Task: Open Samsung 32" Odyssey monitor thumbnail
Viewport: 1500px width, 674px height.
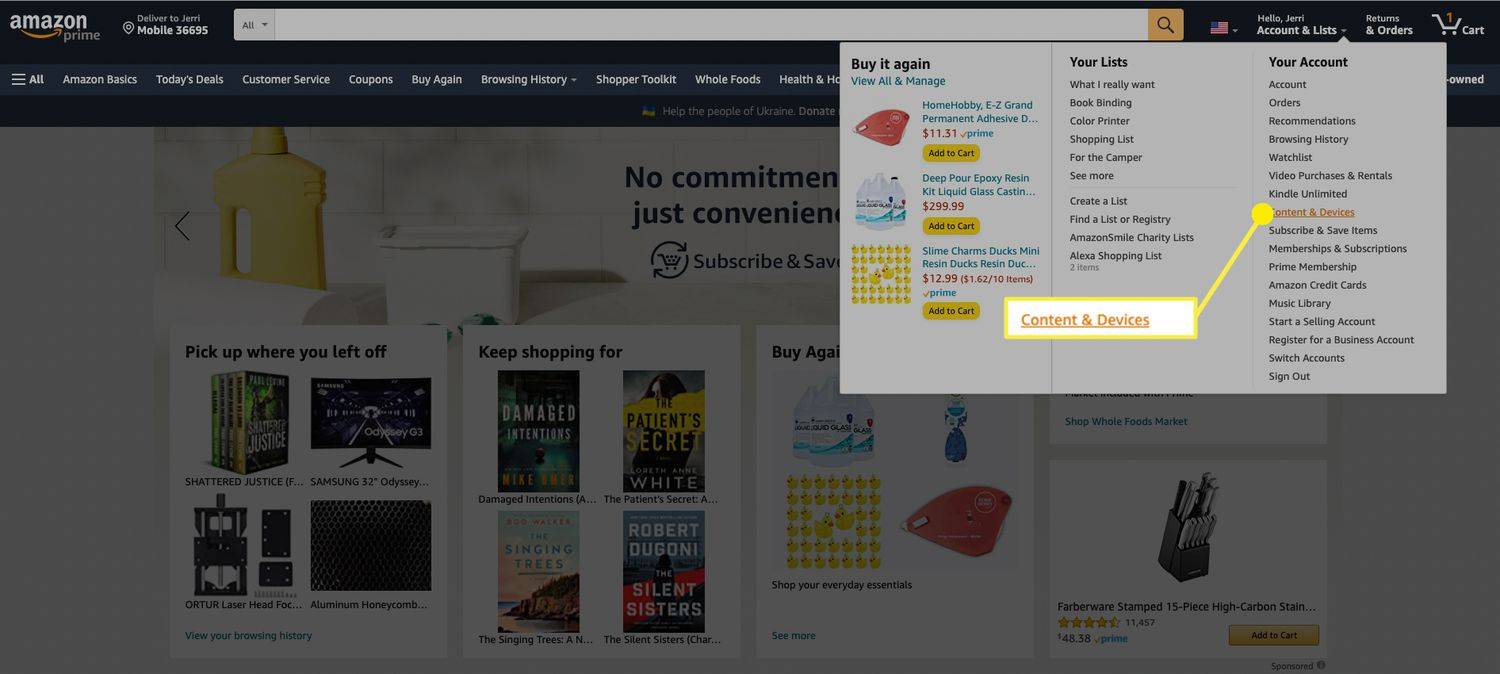Action: pyautogui.click(x=370, y=421)
